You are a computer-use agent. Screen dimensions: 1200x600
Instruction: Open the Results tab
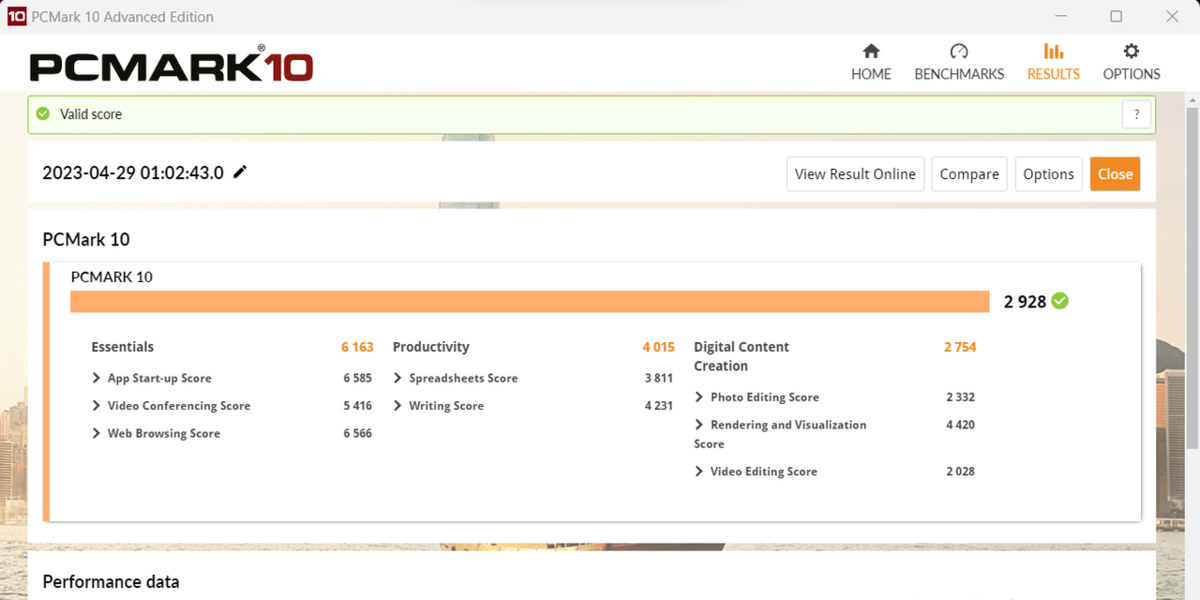tap(1053, 62)
